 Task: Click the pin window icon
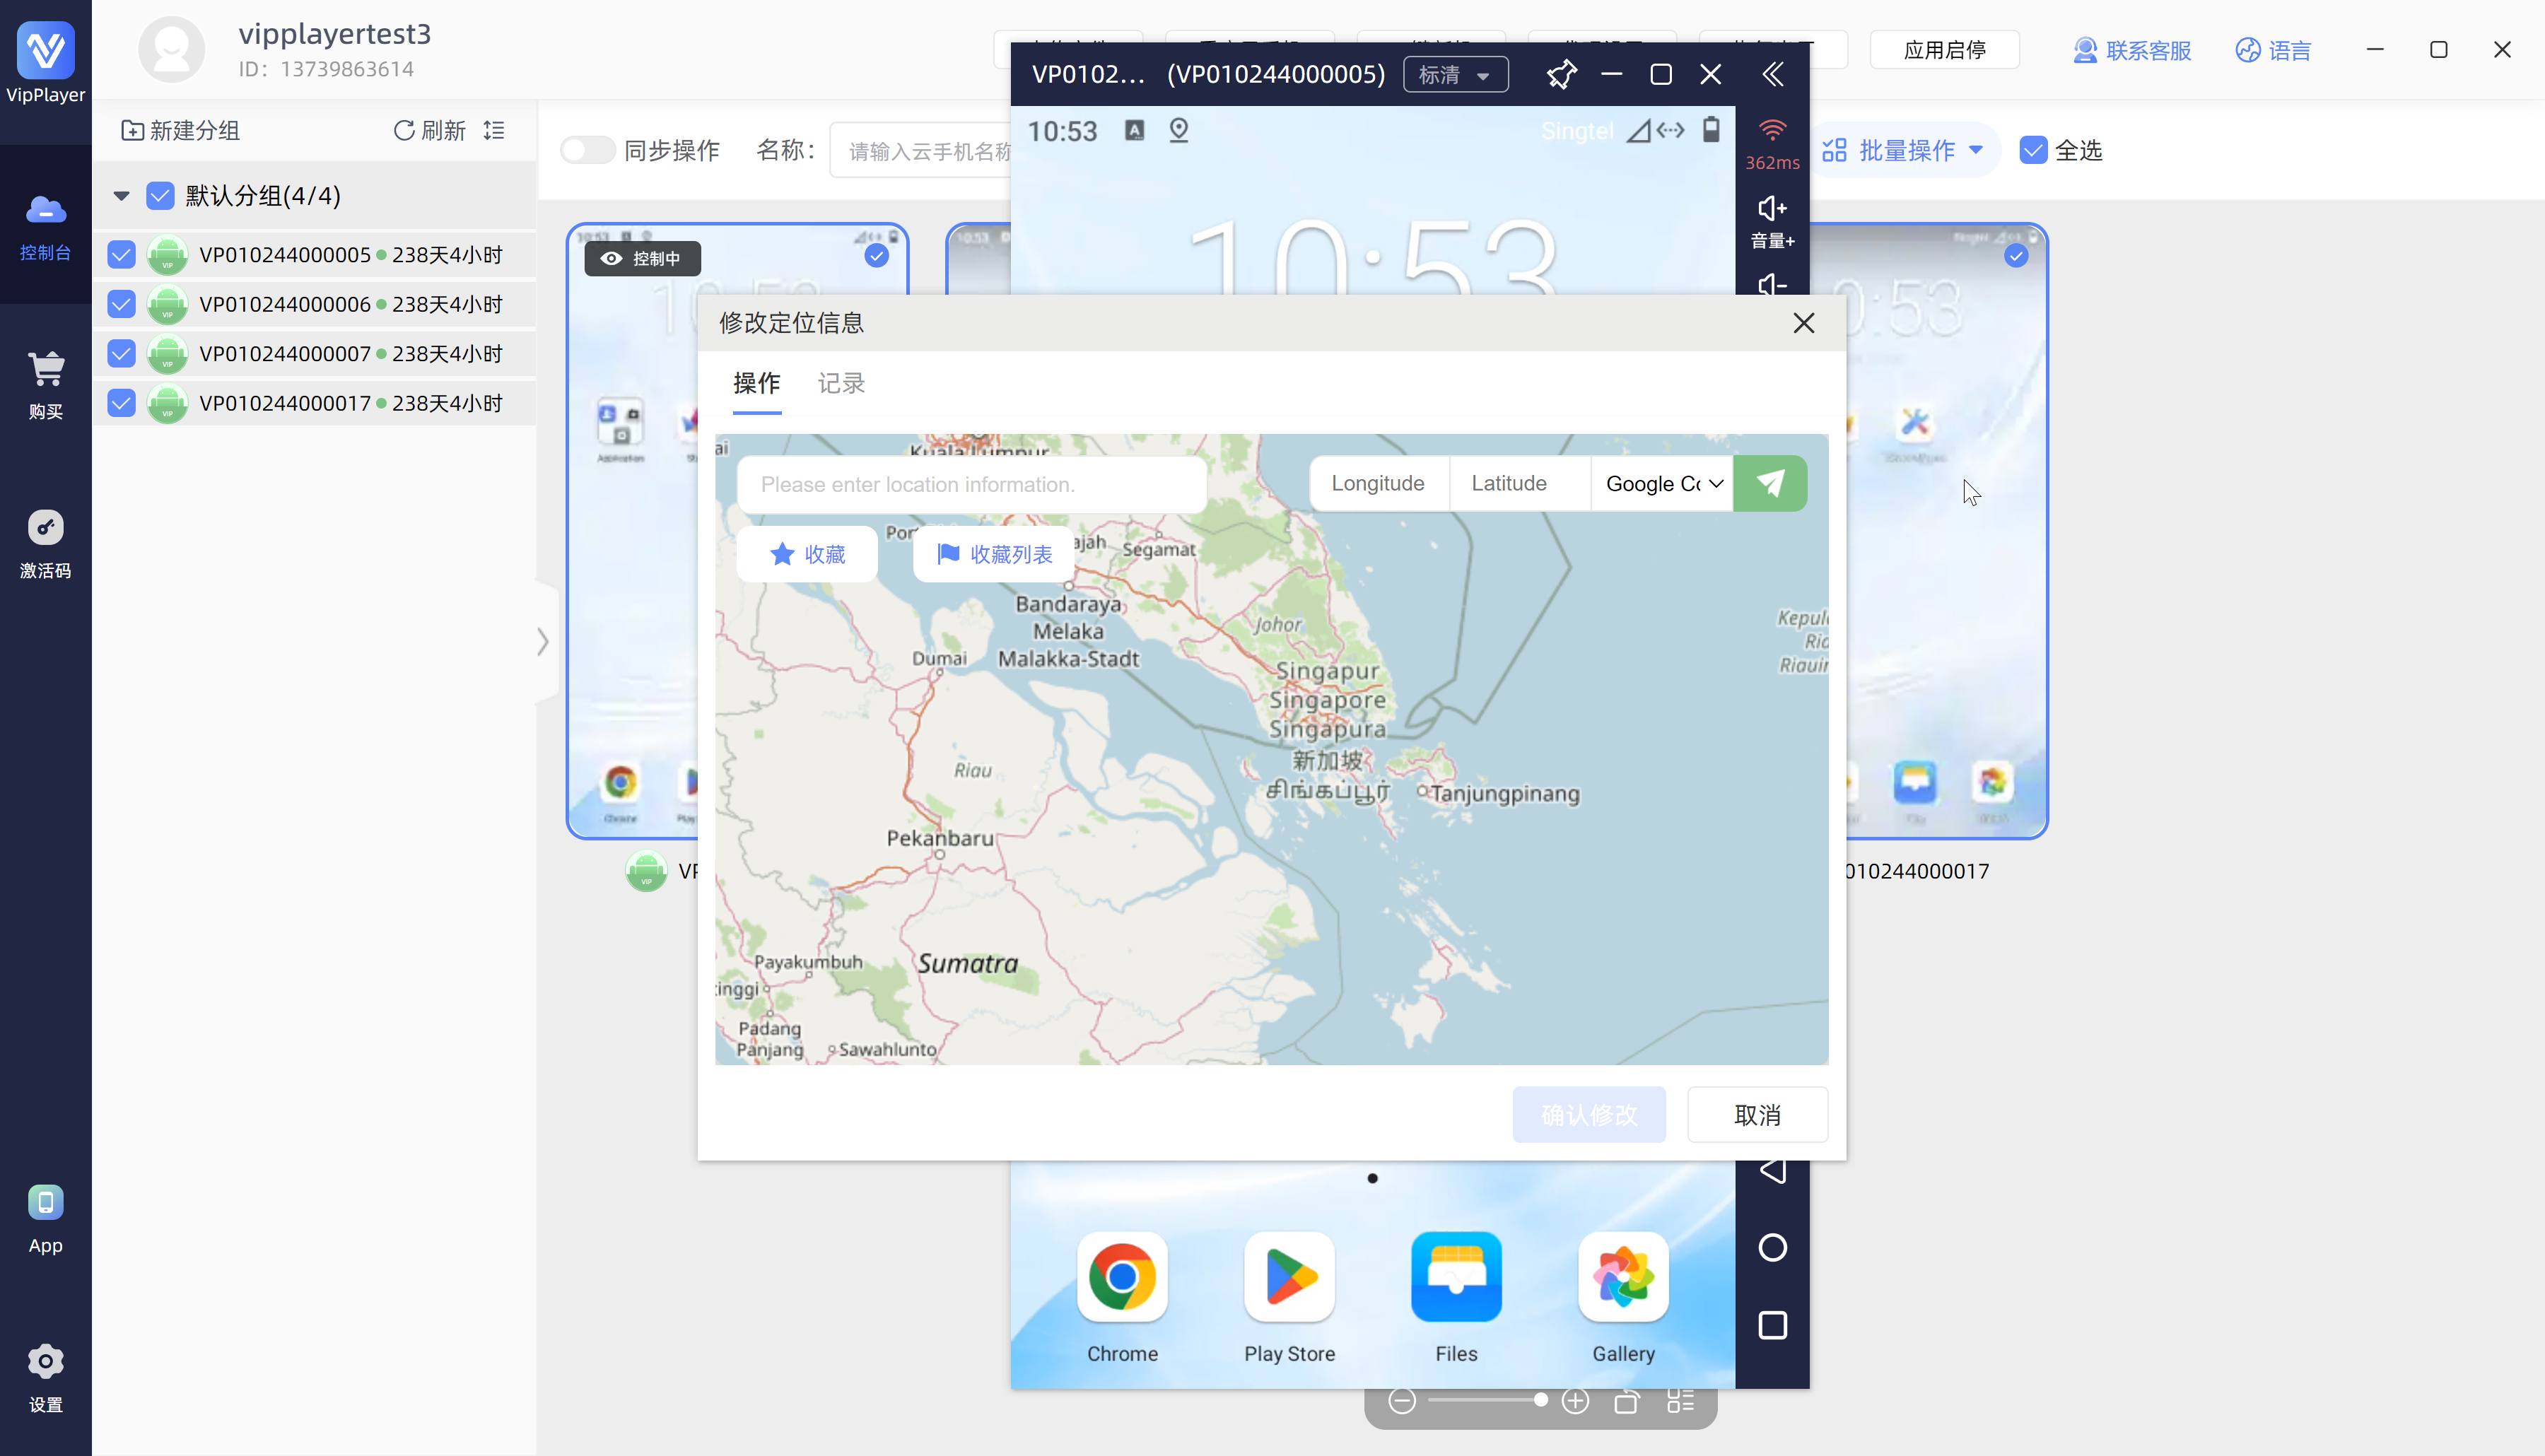pyautogui.click(x=1561, y=74)
